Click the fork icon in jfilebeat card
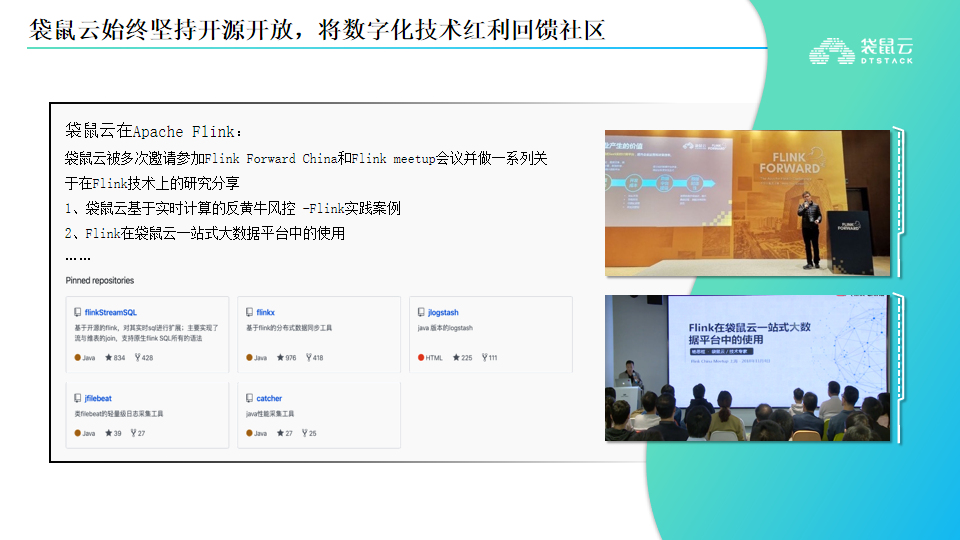Image resolution: width=960 pixels, height=540 pixels. click(133, 433)
